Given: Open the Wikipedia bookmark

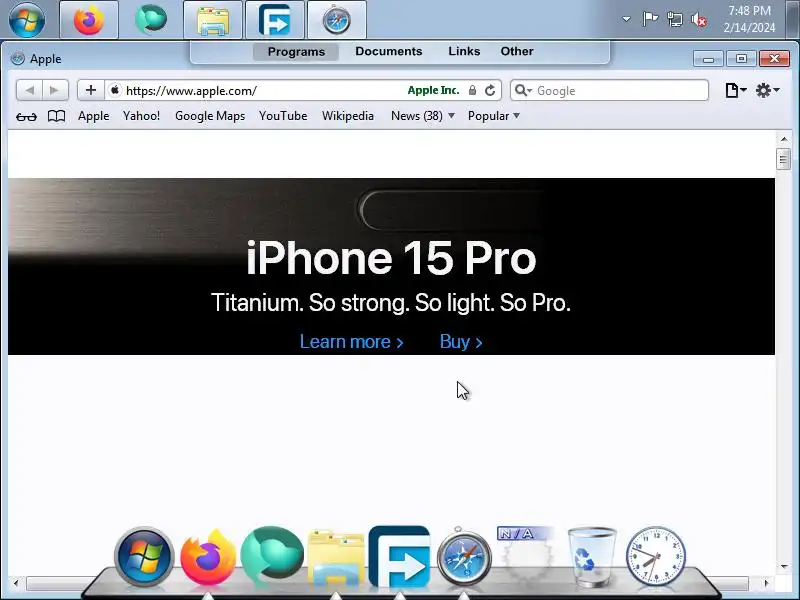Looking at the screenshot, I should point(347,116).
